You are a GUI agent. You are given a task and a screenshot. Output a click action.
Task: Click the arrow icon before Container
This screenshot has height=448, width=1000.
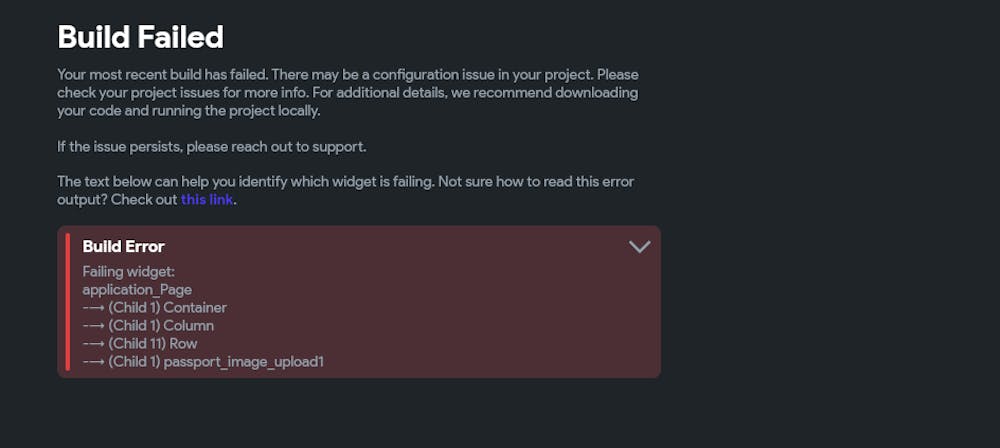pyautogui.click(x=94, y=308)
